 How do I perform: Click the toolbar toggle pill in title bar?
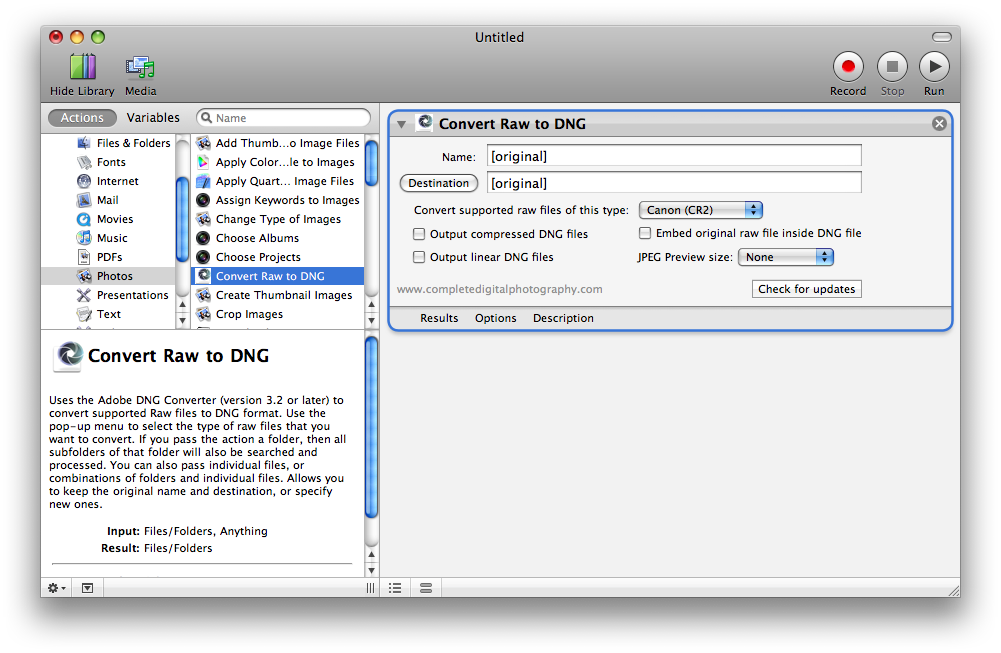pos(942,37)
